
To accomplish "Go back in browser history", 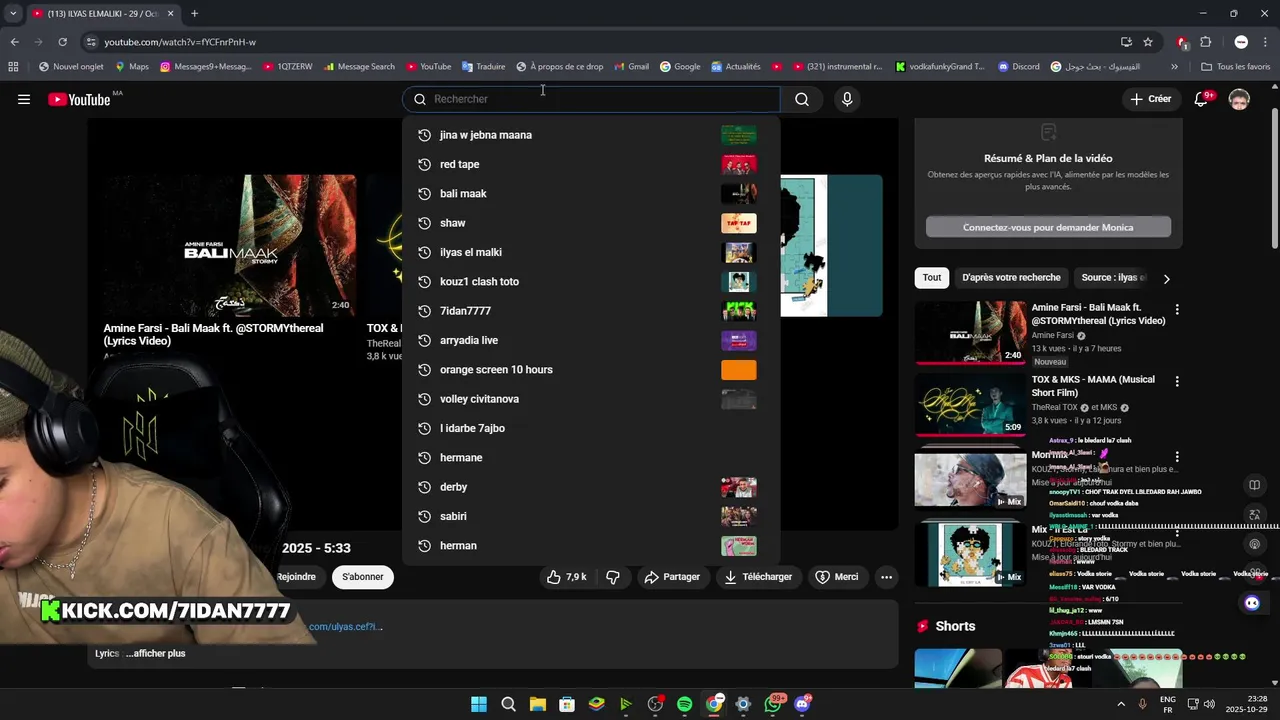I will (14, 42).
